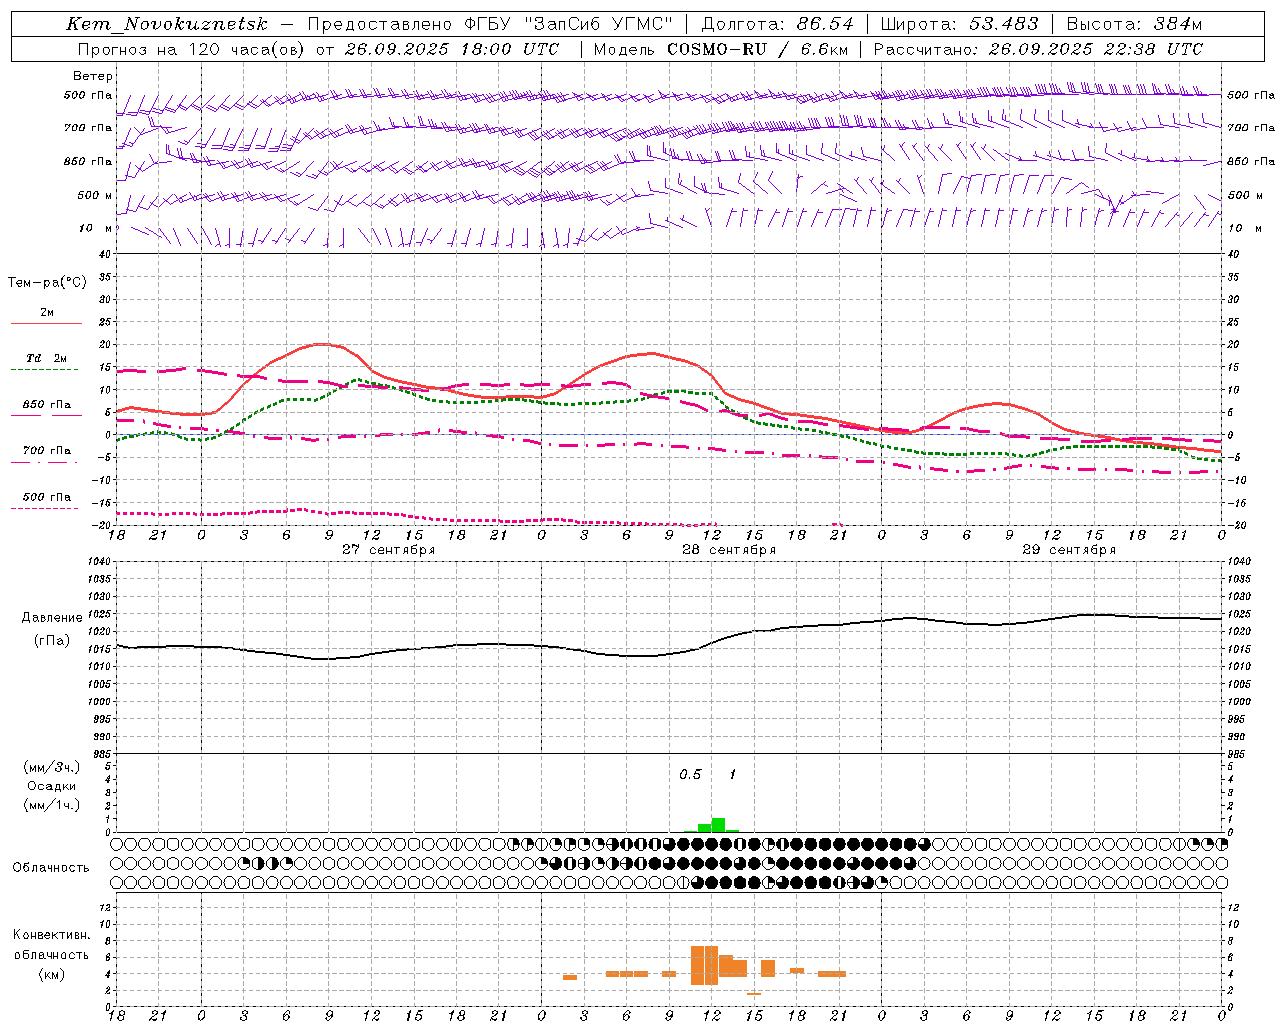Click the tallest orange convective cloud bar
The width and height of the screenshot is (1280, 1024).
pyautogui.click(x=704, y=966)
